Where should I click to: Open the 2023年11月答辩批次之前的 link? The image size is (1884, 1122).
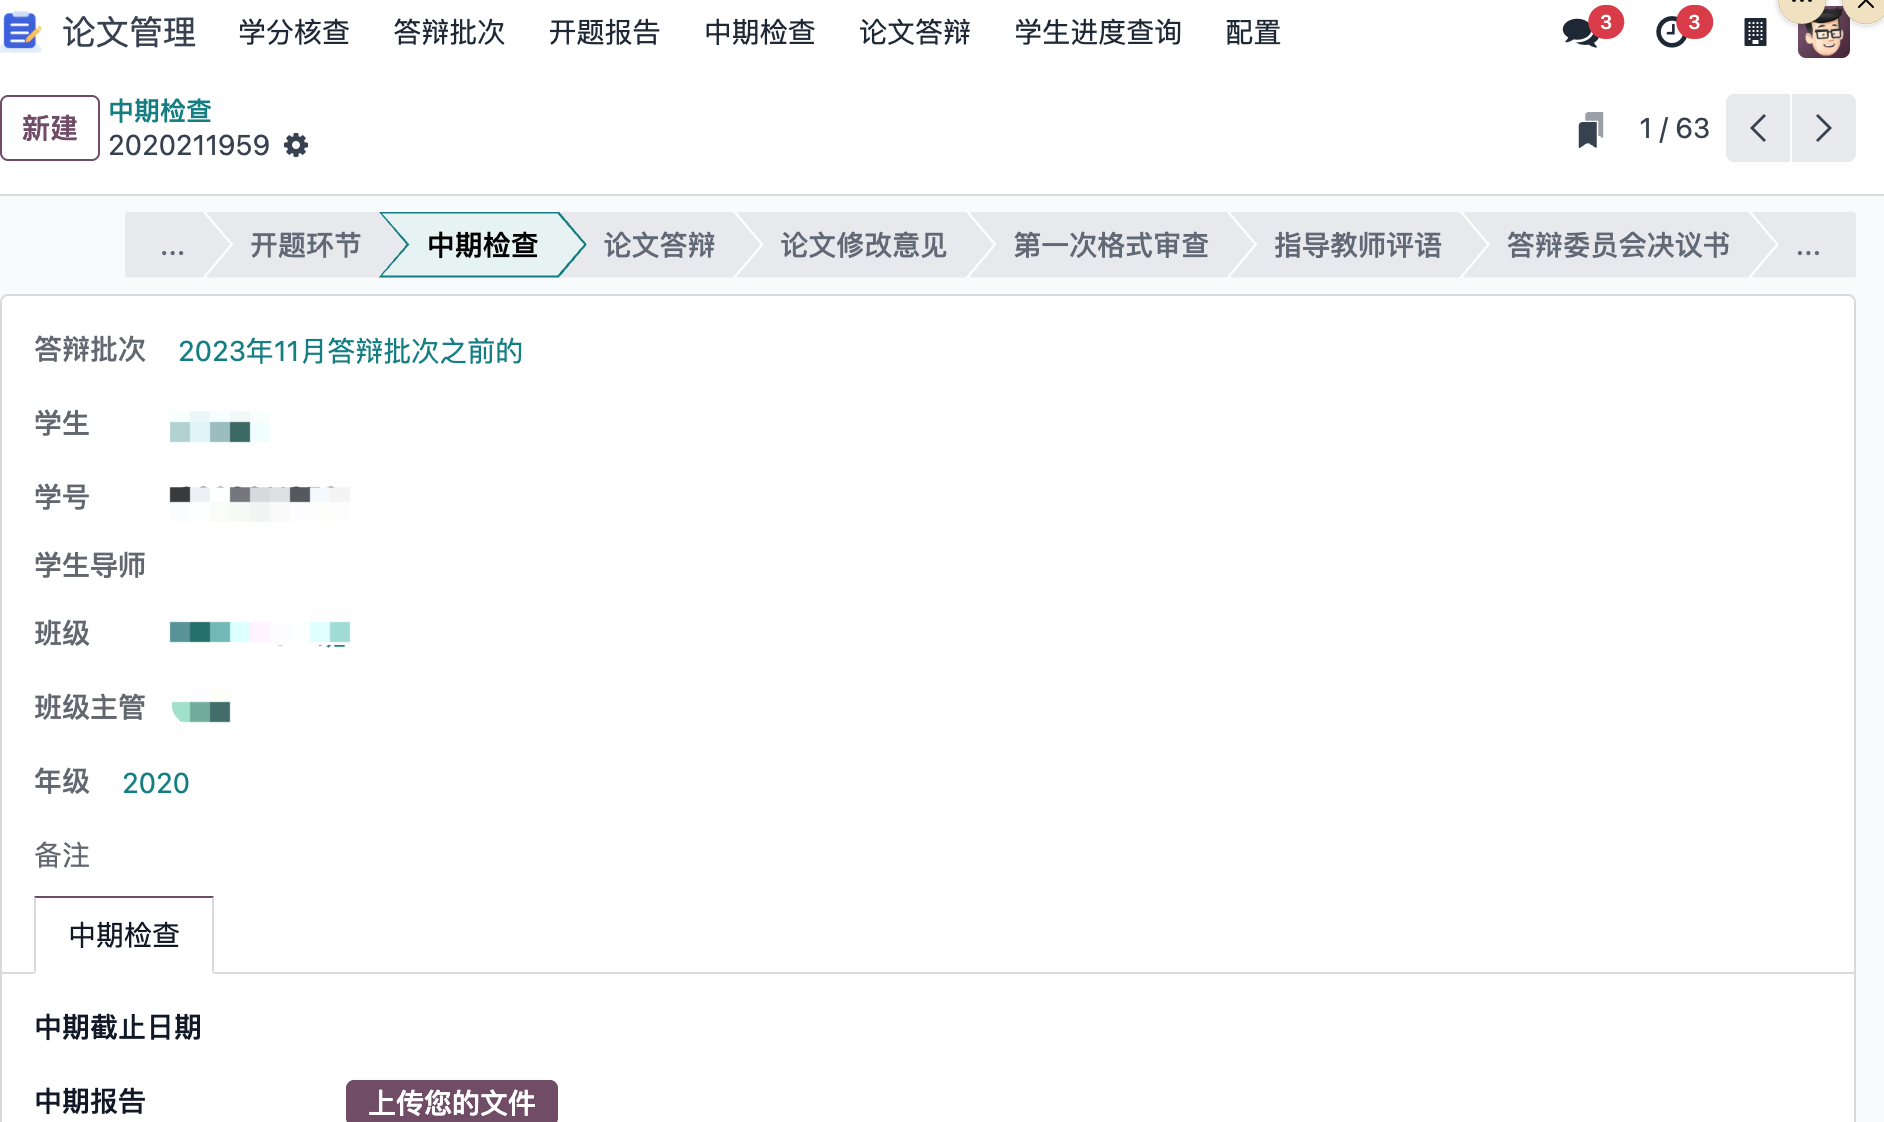click(350, 351)
